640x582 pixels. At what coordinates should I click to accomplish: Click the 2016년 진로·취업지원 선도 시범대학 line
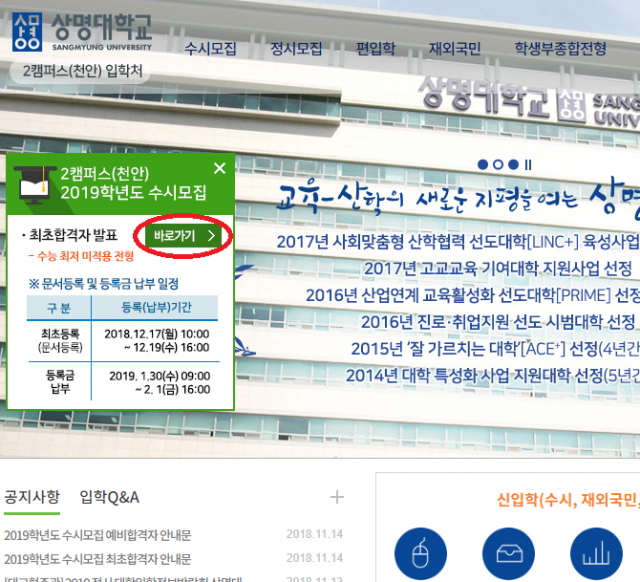tap(498, 322)
